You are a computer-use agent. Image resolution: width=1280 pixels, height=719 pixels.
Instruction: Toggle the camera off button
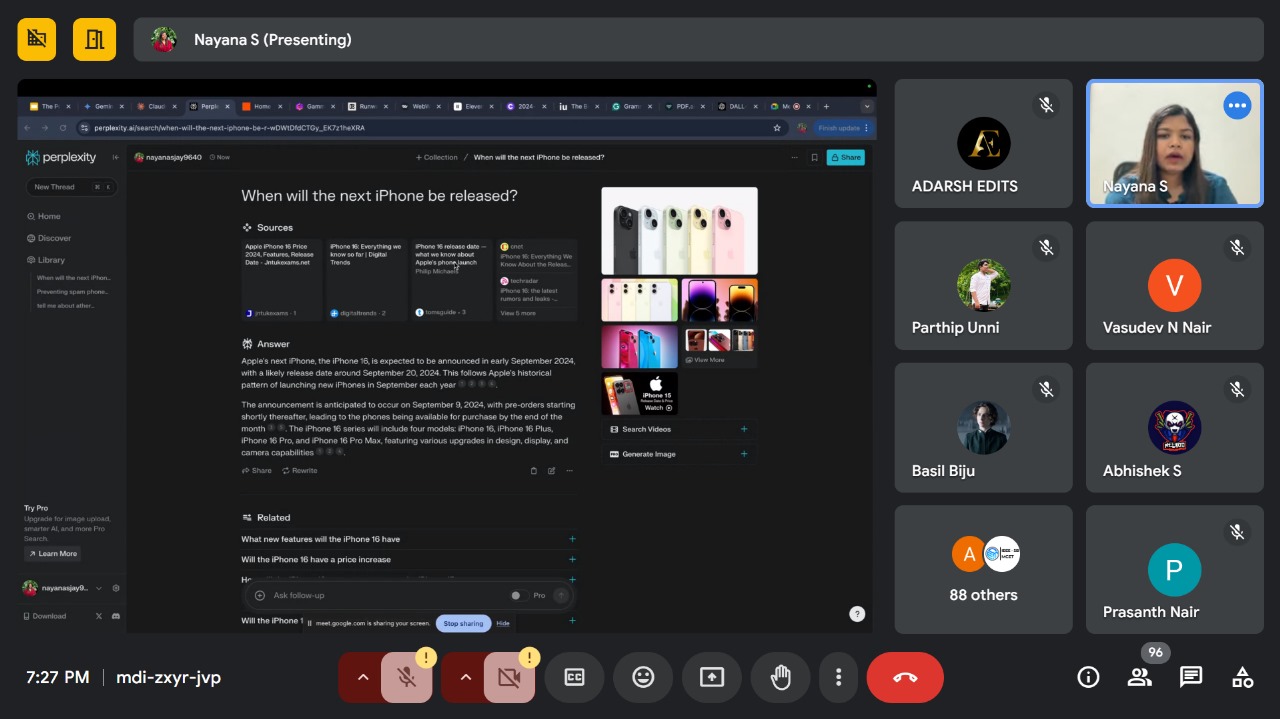click(x=509, y=677)
